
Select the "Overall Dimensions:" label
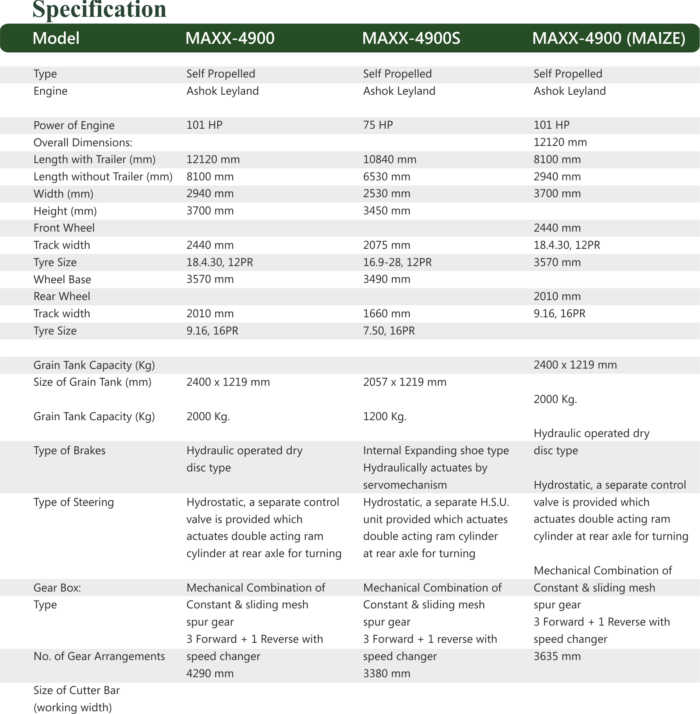[83, 143]
